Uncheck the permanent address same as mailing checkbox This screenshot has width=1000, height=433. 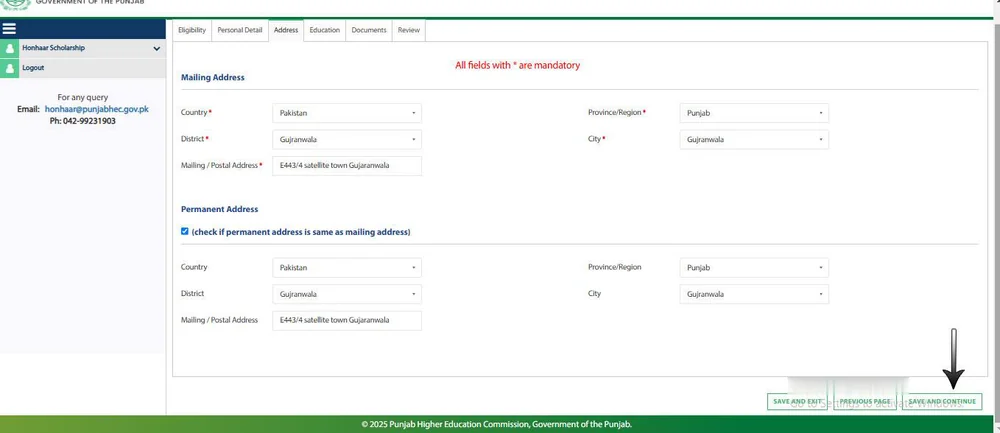click(x=185, y=231)
